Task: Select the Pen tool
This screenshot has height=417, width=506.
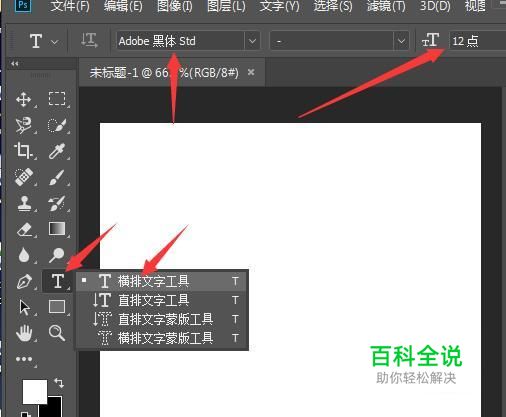Action: (24, 282)
